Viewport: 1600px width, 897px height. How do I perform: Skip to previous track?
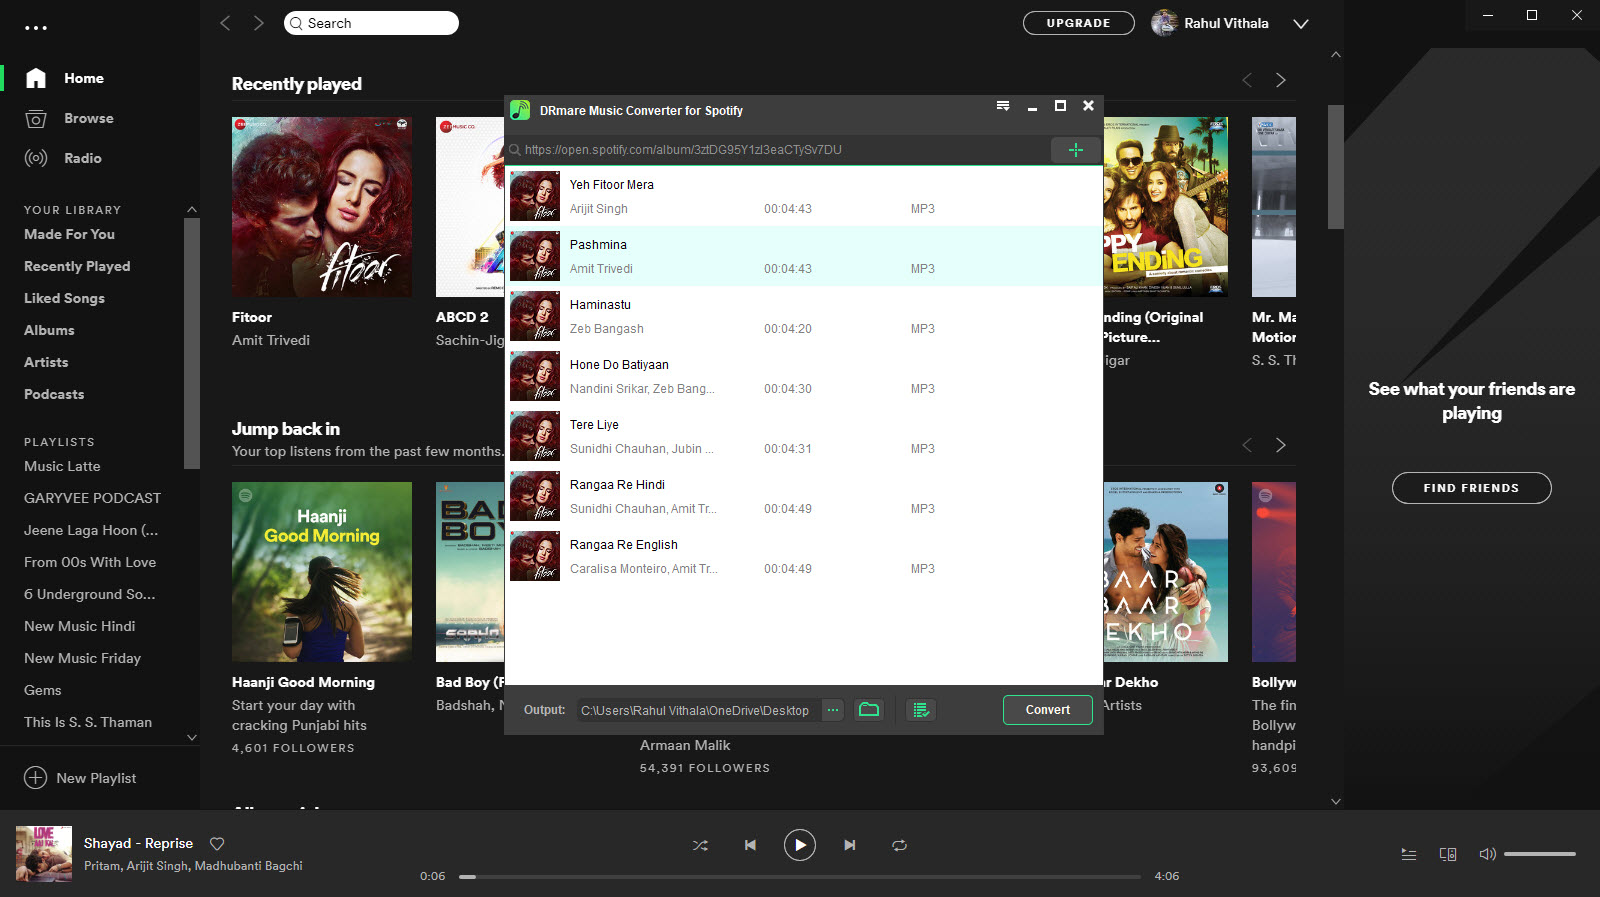[x=750, y=845]
